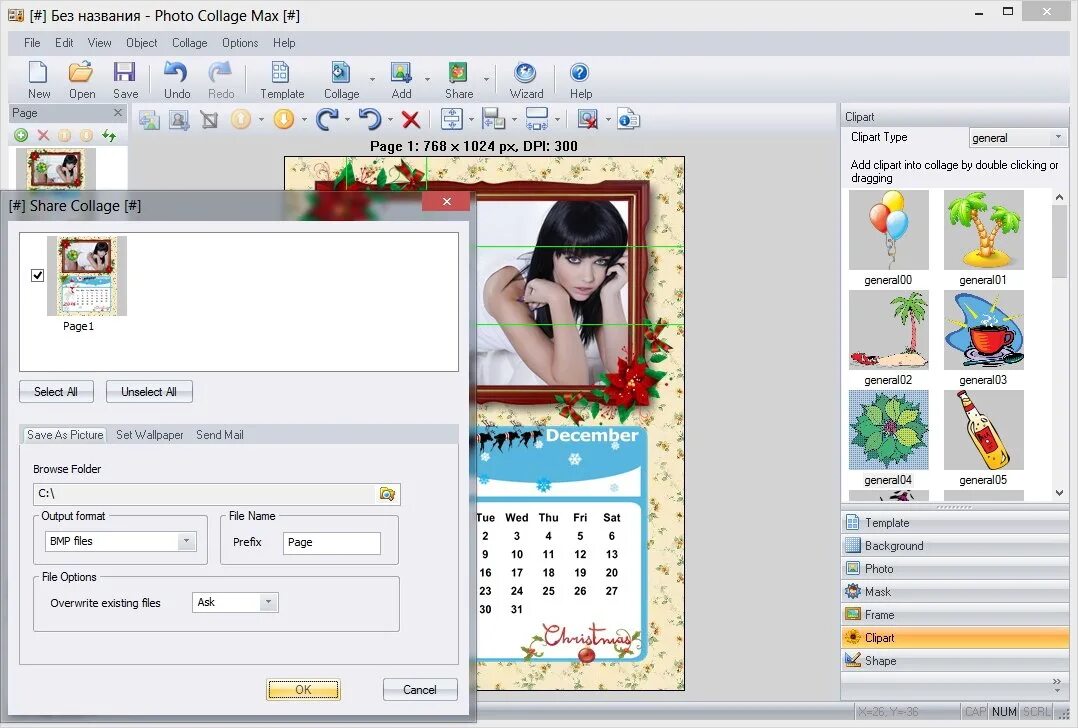Screen dimensions: 1078x728
Task: Select the general05 bottle clipart
Action: tap(983, 430)
